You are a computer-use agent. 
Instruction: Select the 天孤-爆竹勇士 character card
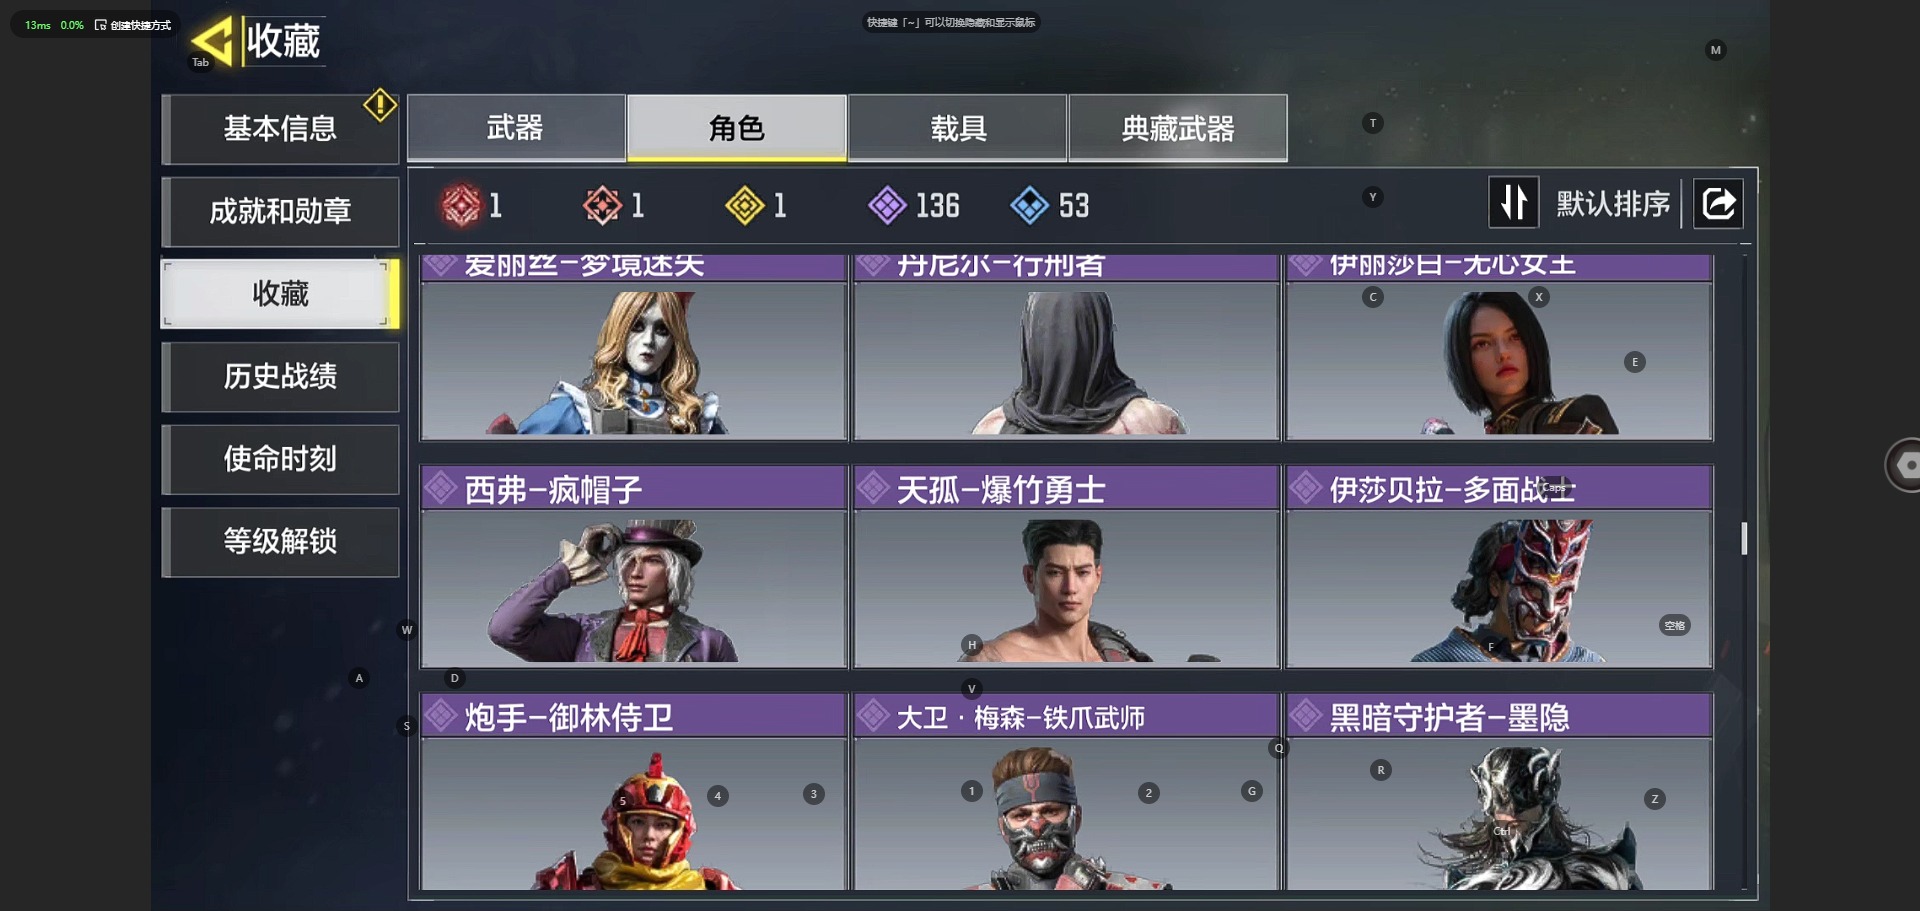pos(1067,566)
